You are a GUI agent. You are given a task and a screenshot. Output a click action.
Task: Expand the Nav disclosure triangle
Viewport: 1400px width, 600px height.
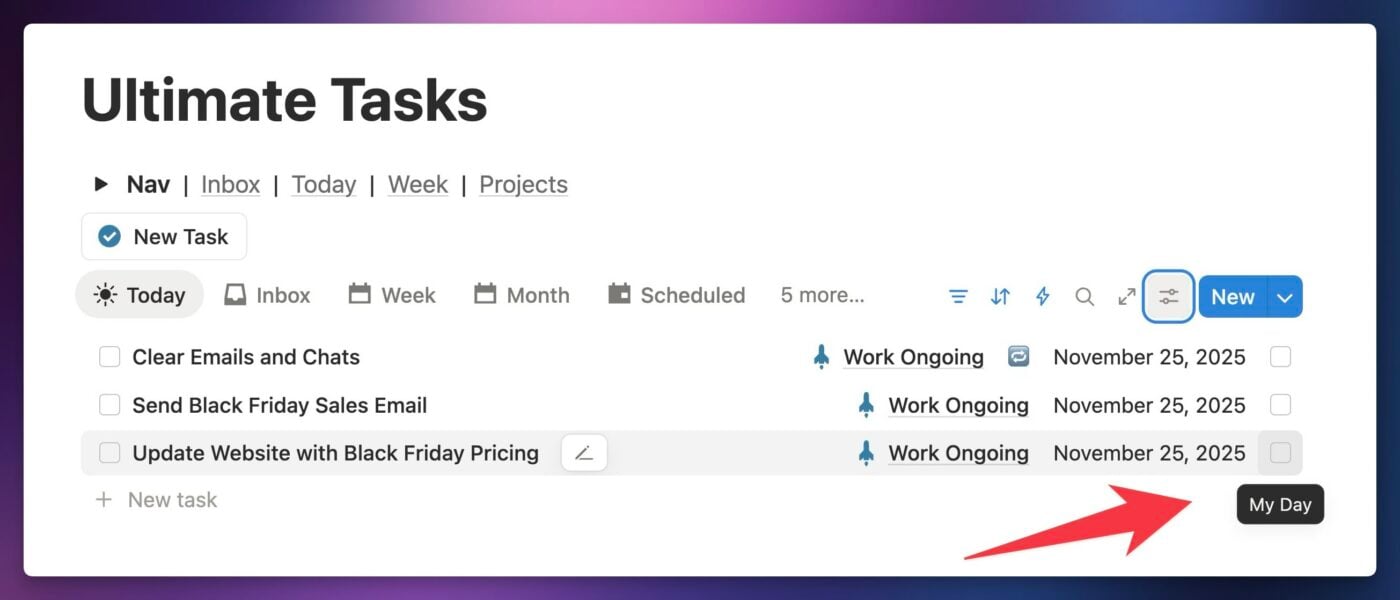(x=100, y=184)
